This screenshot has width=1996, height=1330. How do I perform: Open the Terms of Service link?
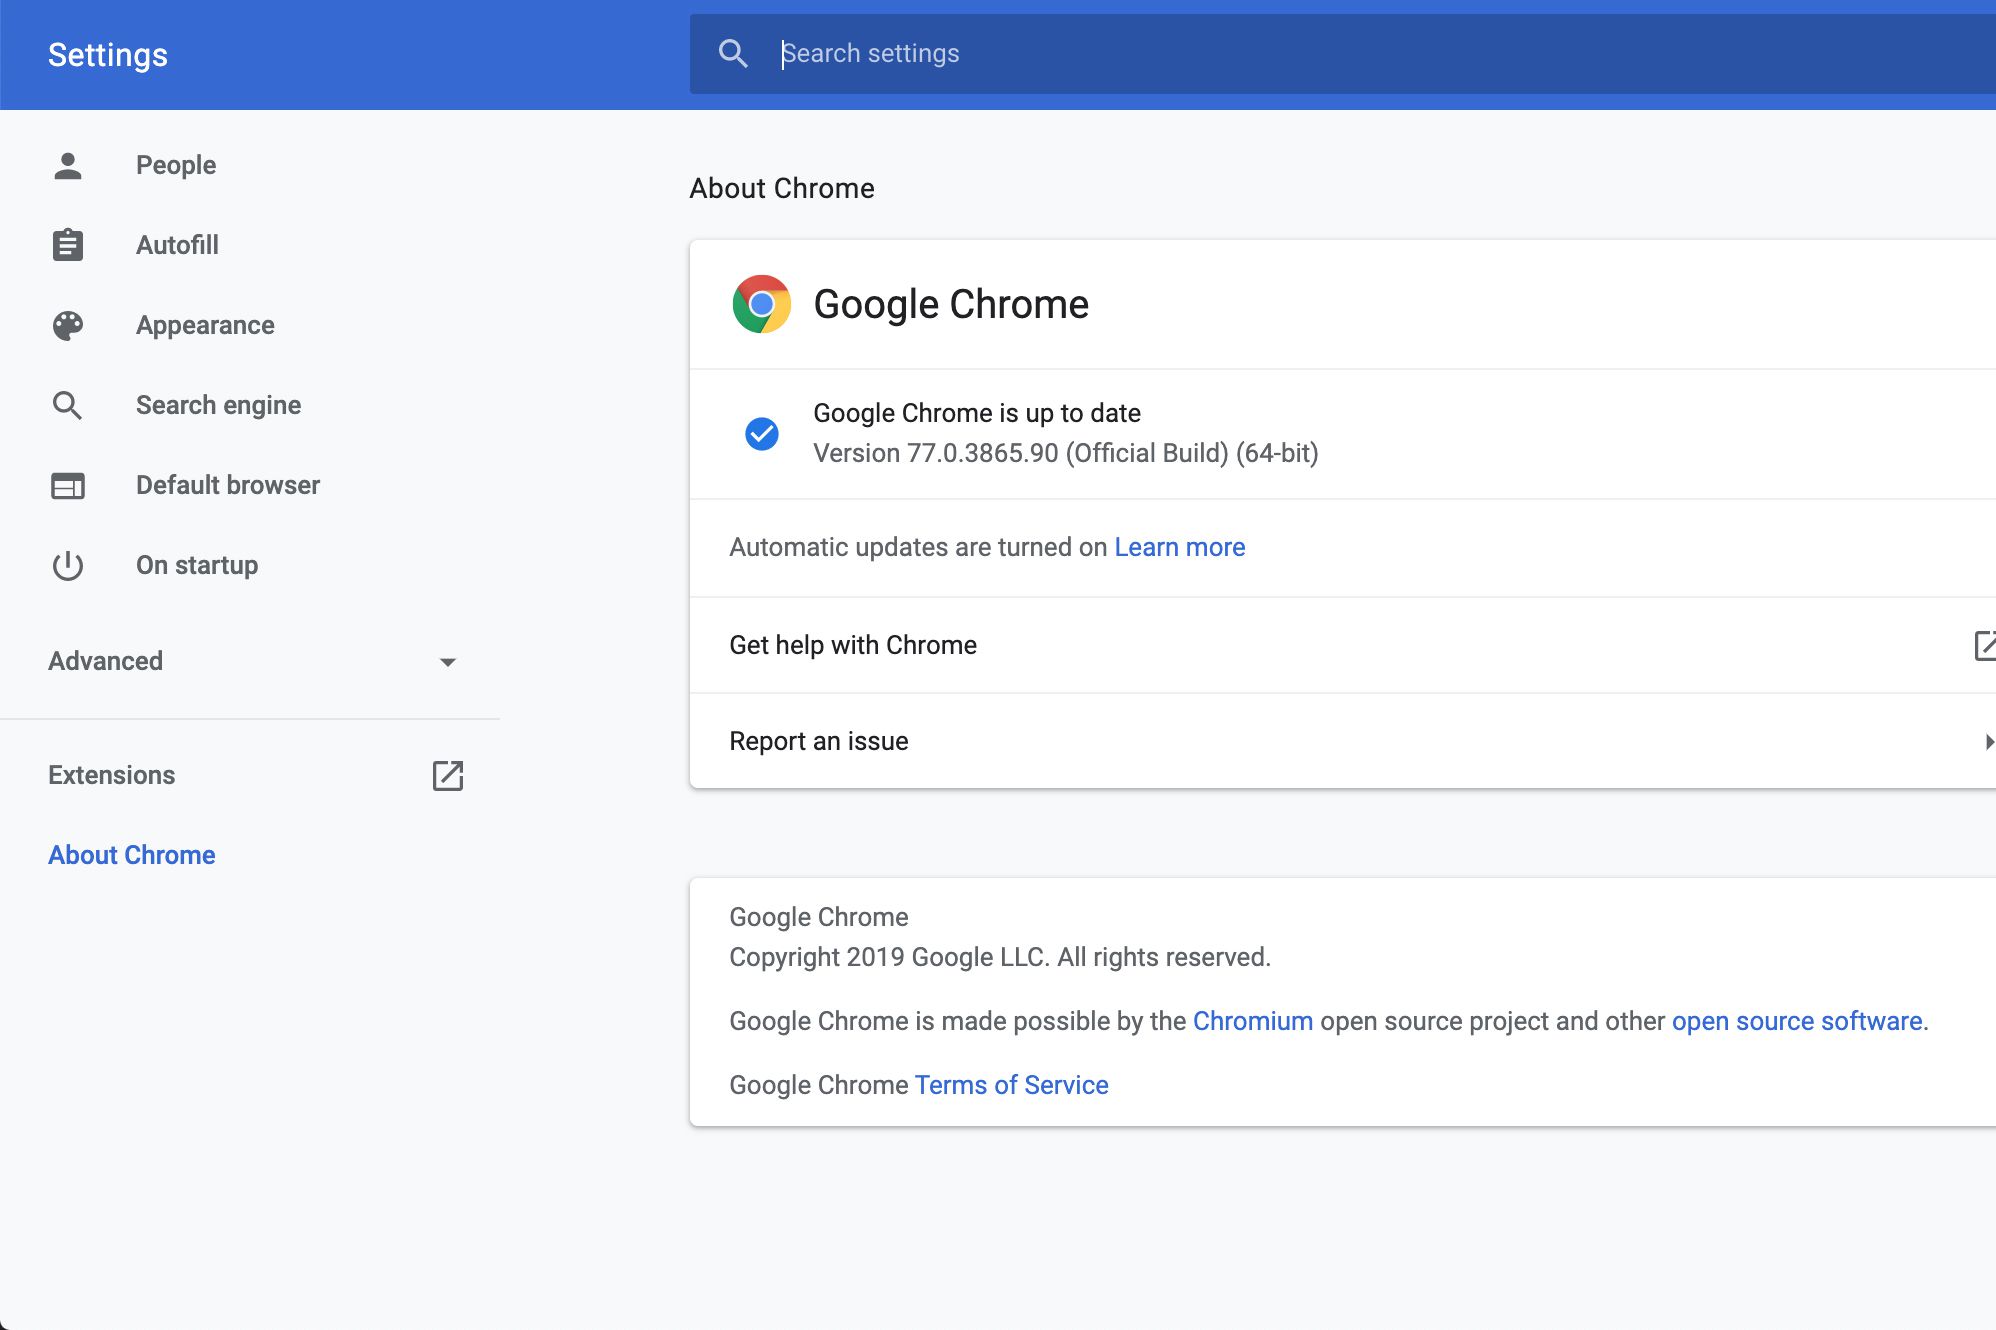click(1012, 1085)
